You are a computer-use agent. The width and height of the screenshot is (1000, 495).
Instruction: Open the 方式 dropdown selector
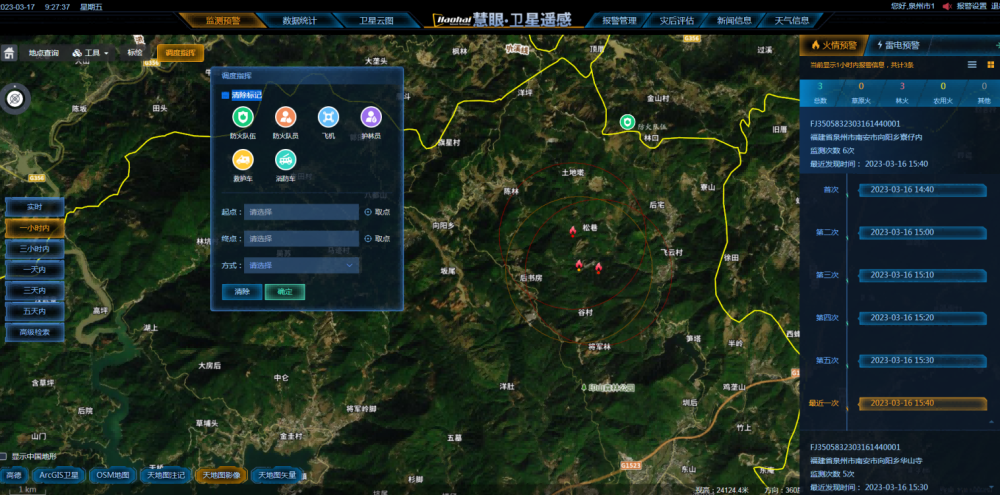(x=303, y=266)
